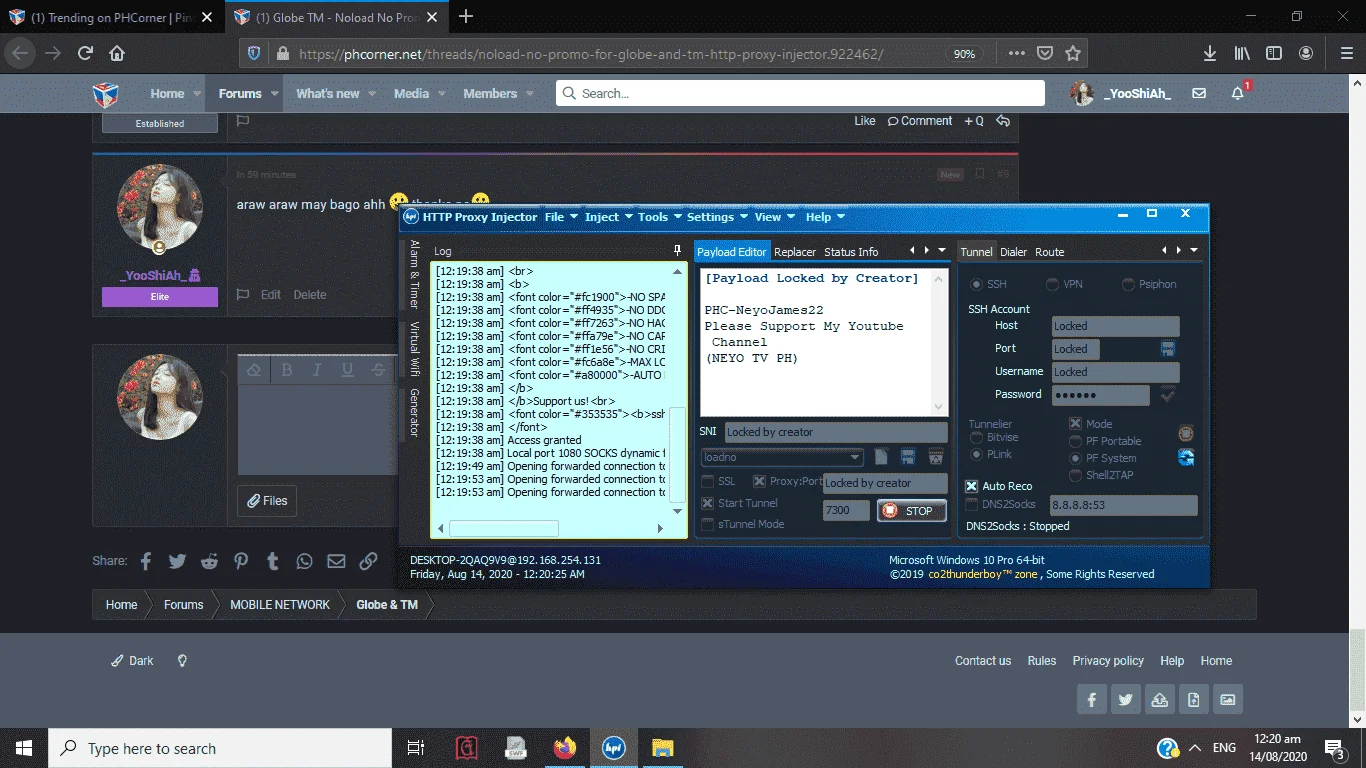Image resolution: width=1366 pixels, height=768 pixels.
Task: Share the thread via WhatsApp
Action: click(x=304, y=561)
